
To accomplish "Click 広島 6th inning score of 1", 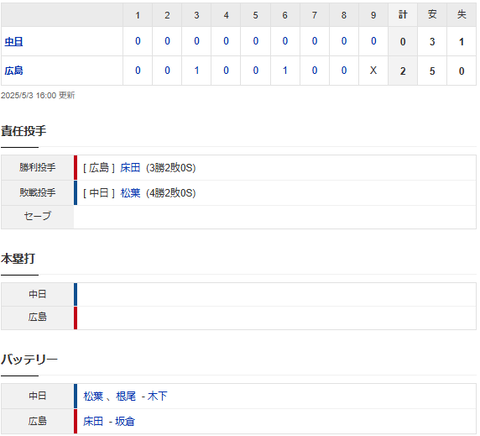I will click(x=285, y=71).
